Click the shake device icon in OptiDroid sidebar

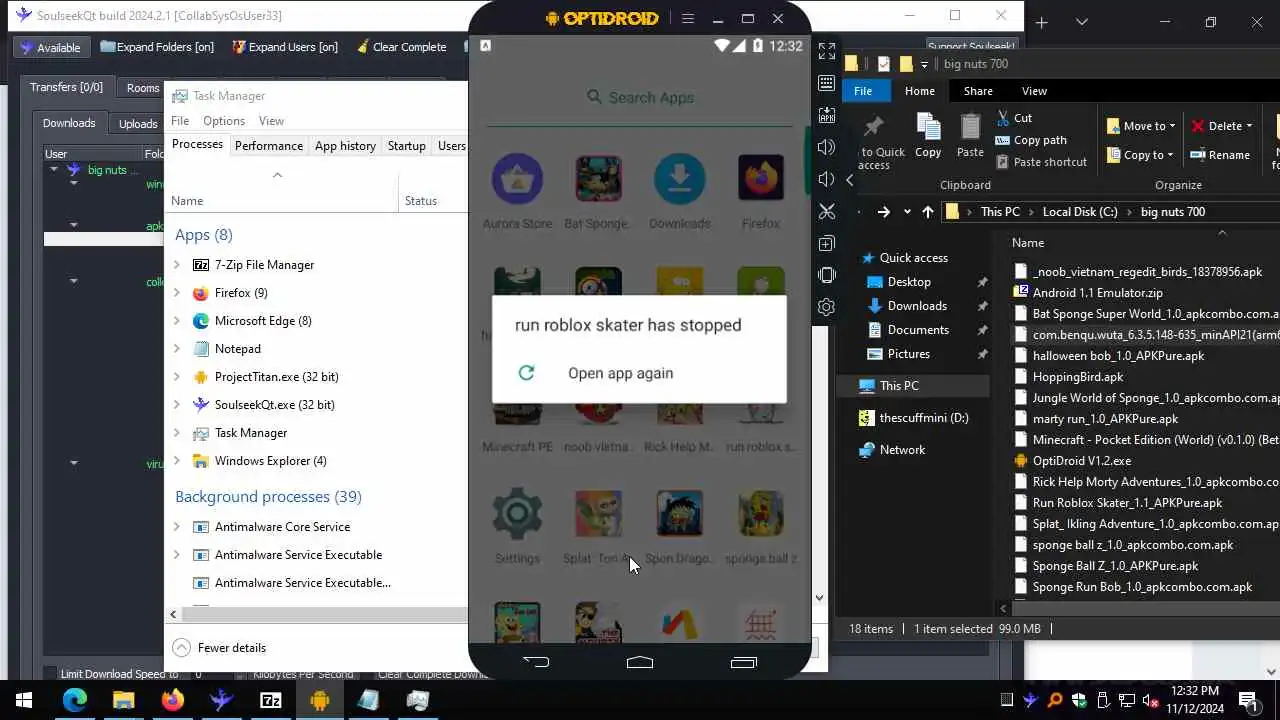(x=826, y=275)
